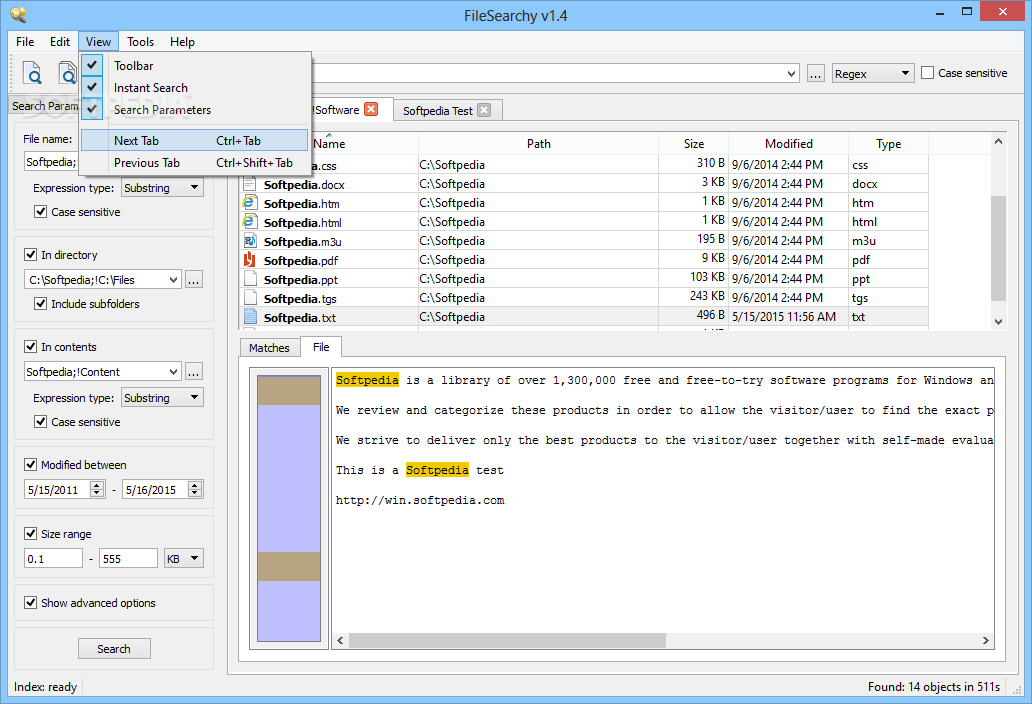Click the Search button
The image size is (1032, 704).
114,649
